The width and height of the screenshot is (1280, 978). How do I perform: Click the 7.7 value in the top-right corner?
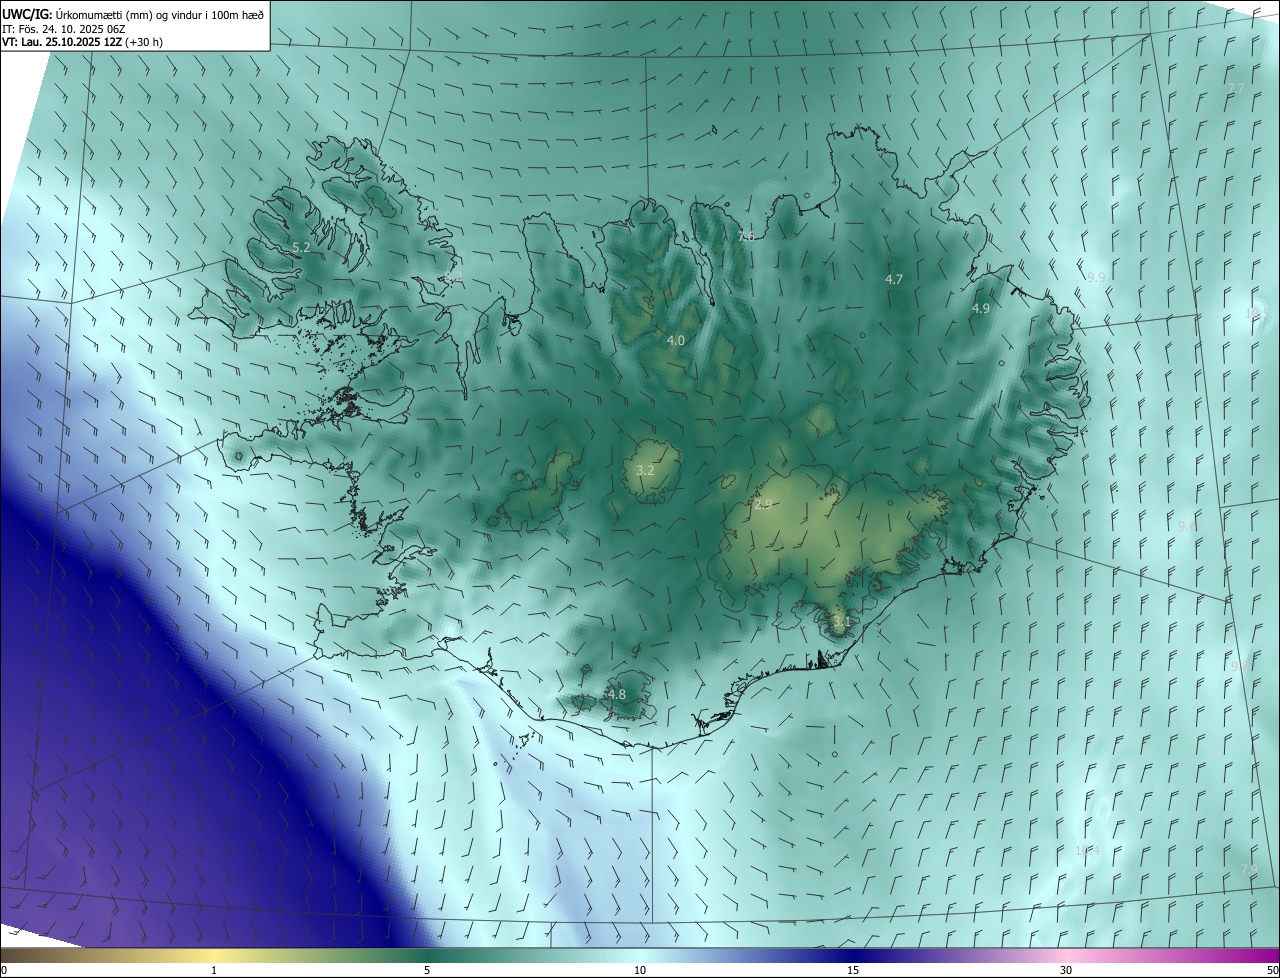pyautogui.click(x=1236, y=88)
